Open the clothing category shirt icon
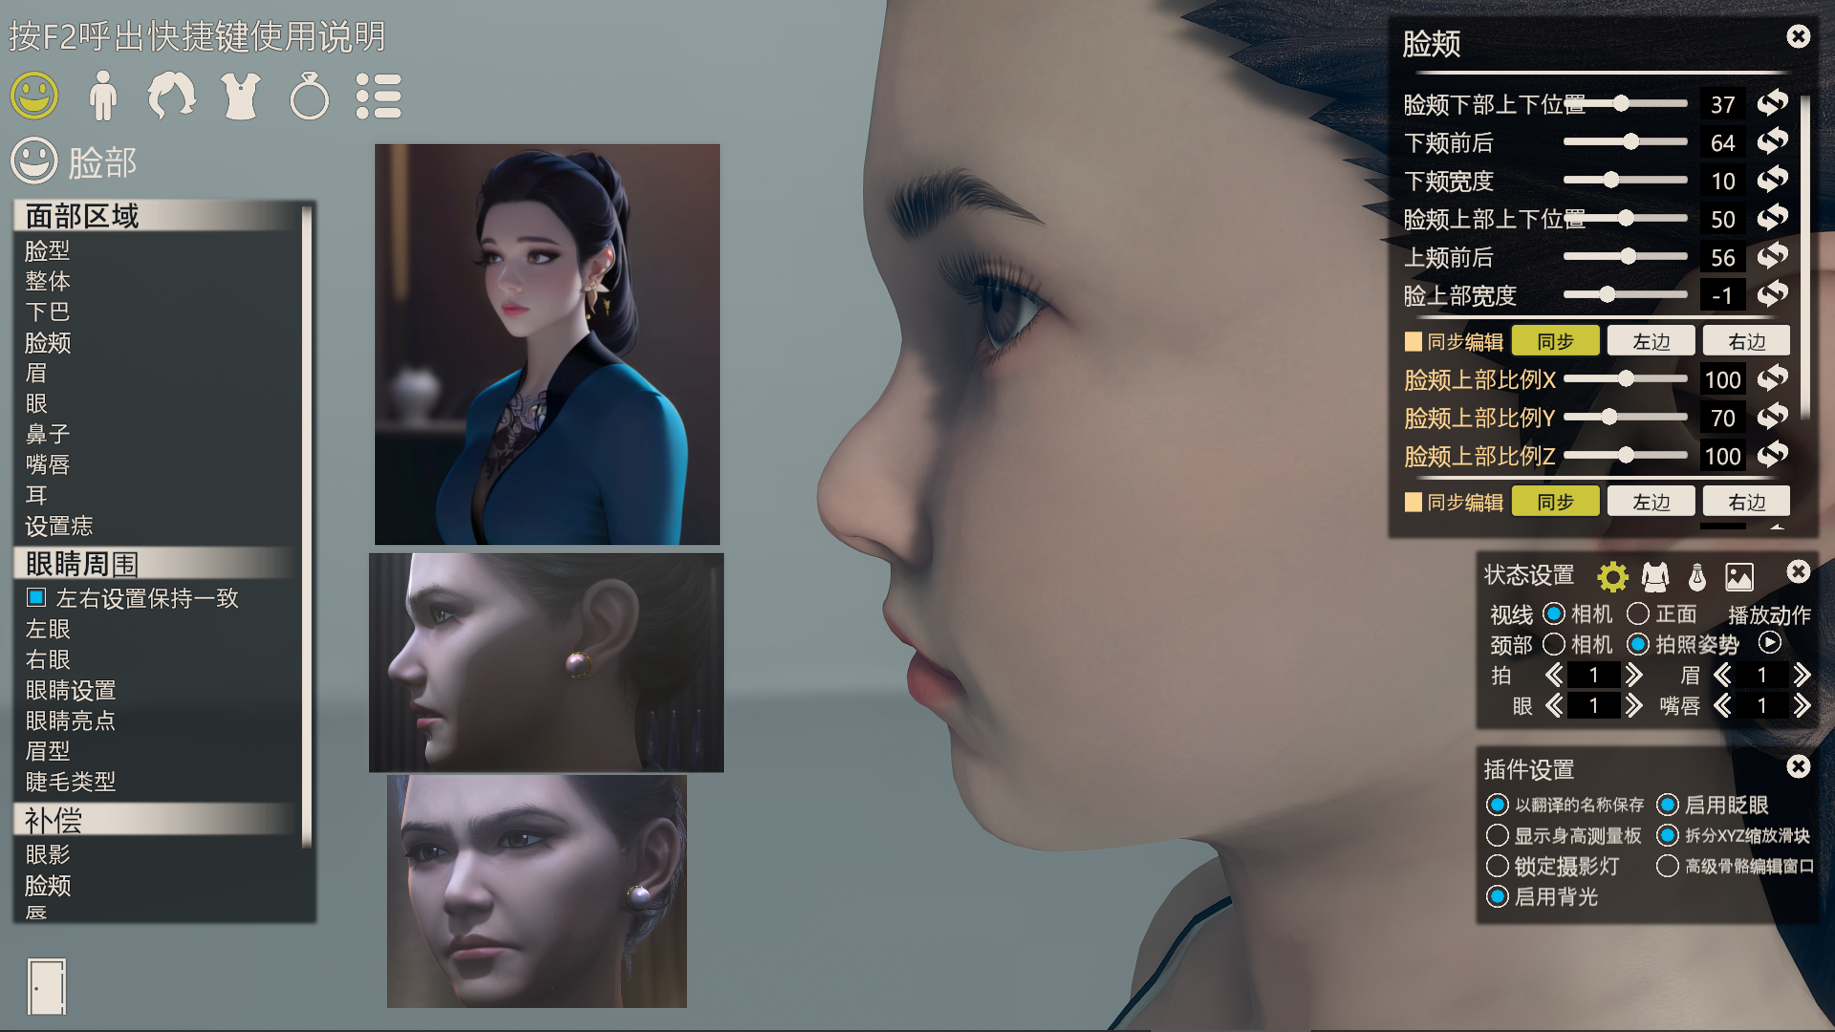Viewport: 1835px width, 1032px height. coord(241,96)
